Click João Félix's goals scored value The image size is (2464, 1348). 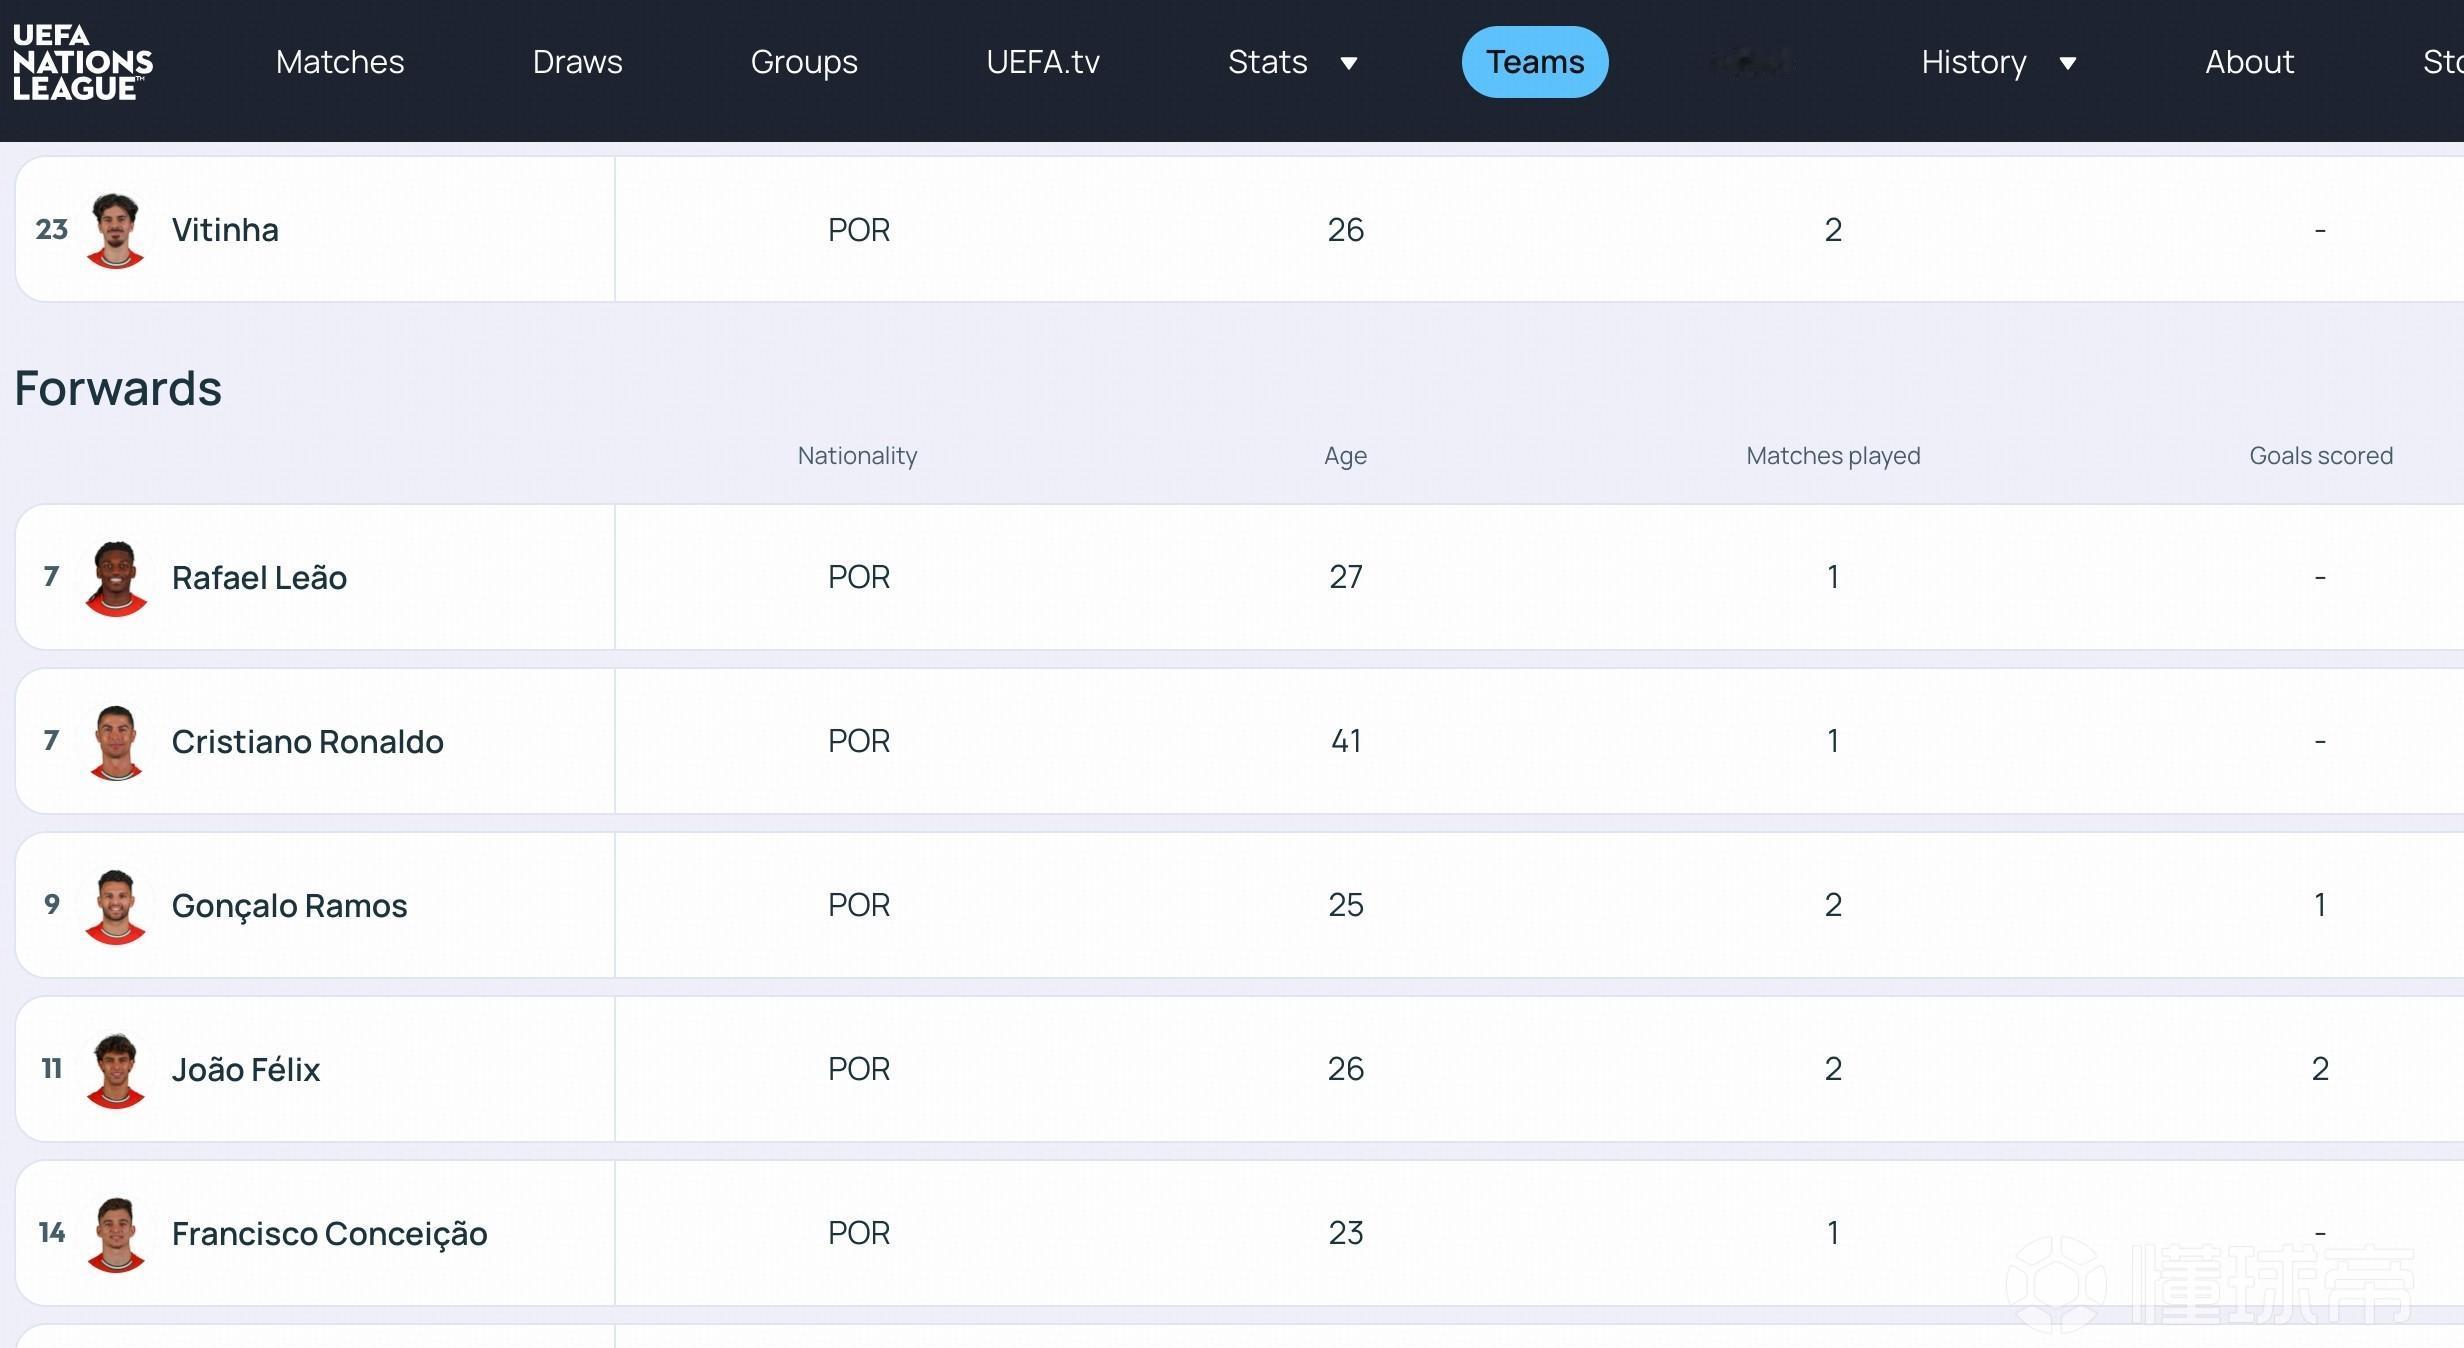(2320, 1069)
